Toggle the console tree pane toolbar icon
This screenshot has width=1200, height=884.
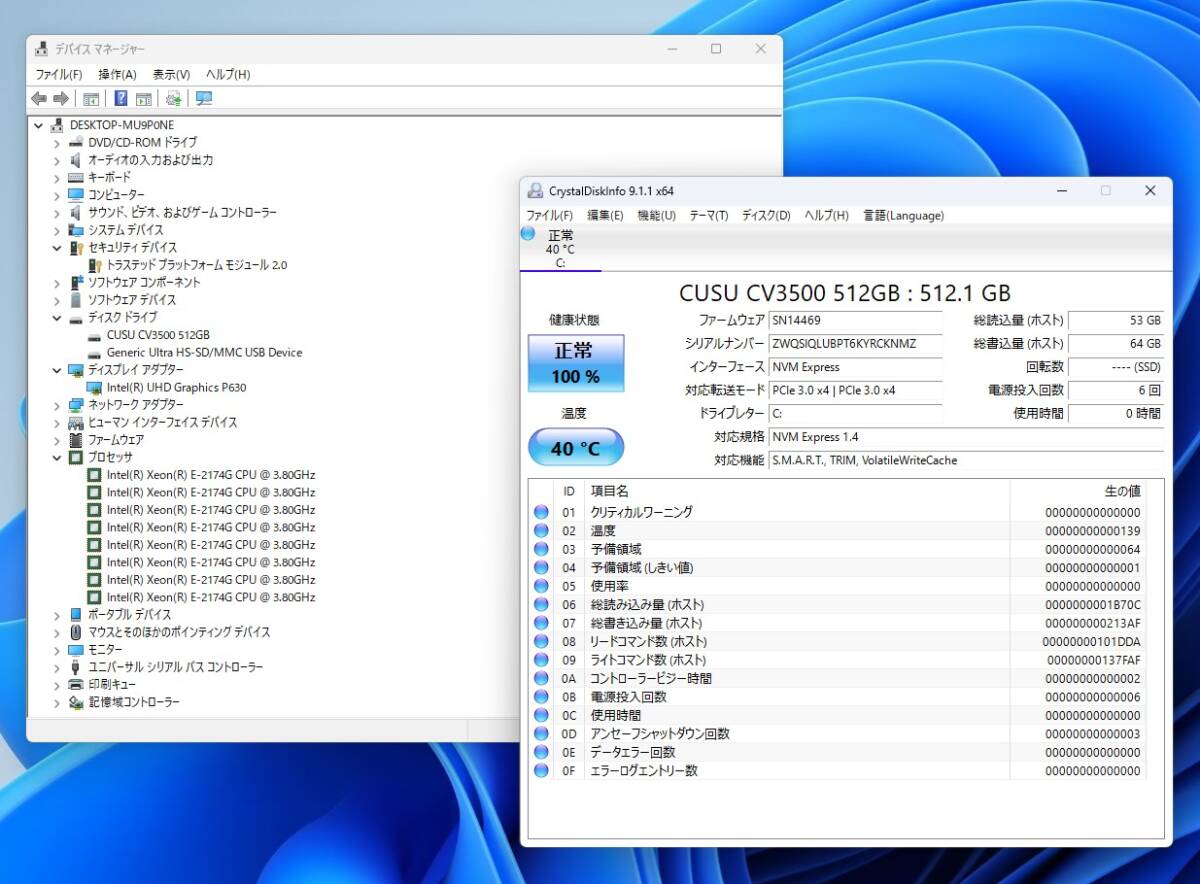click(91, 98)
